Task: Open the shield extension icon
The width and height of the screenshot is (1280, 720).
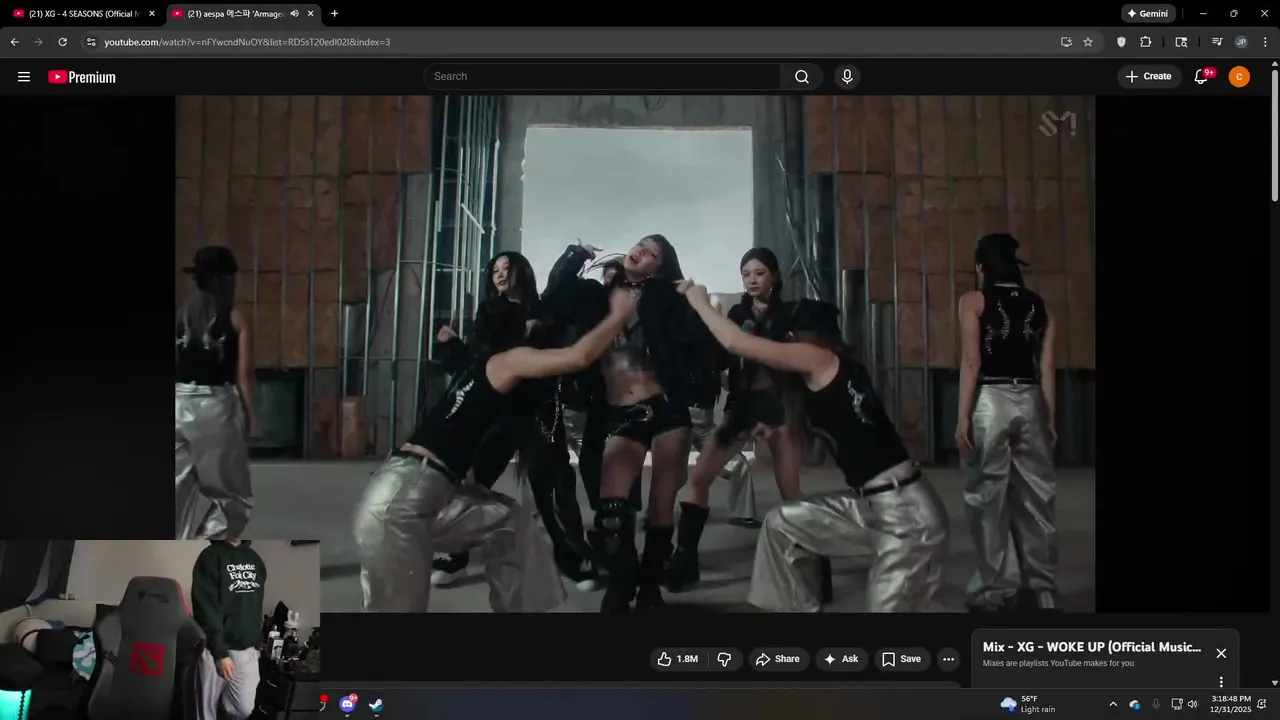Action: pyautogui.click(x=1121, y=42)
